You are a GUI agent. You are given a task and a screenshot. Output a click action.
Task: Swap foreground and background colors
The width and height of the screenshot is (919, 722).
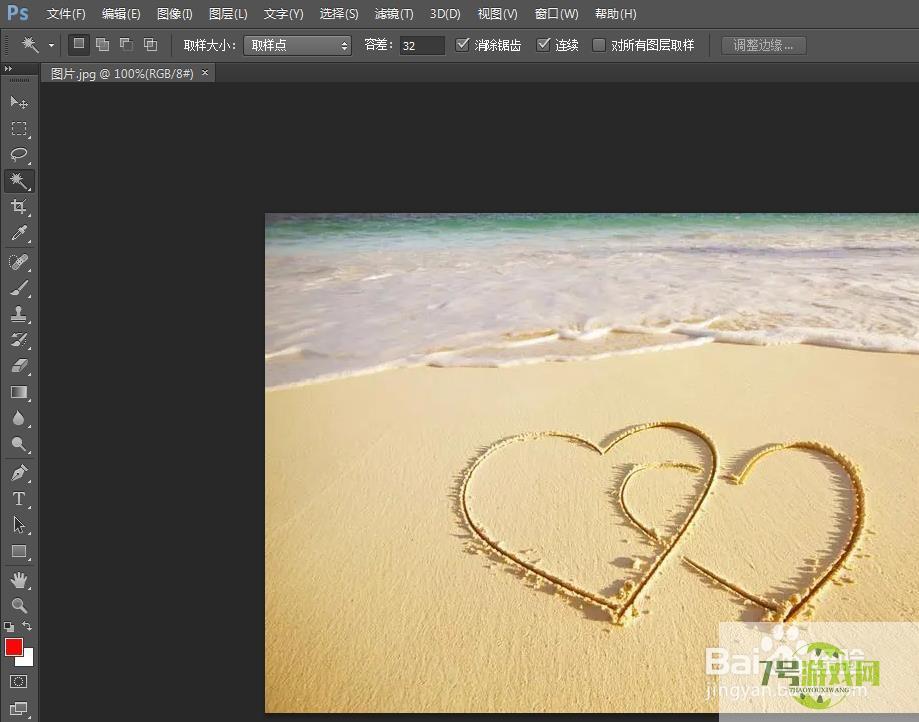[27, 626]
